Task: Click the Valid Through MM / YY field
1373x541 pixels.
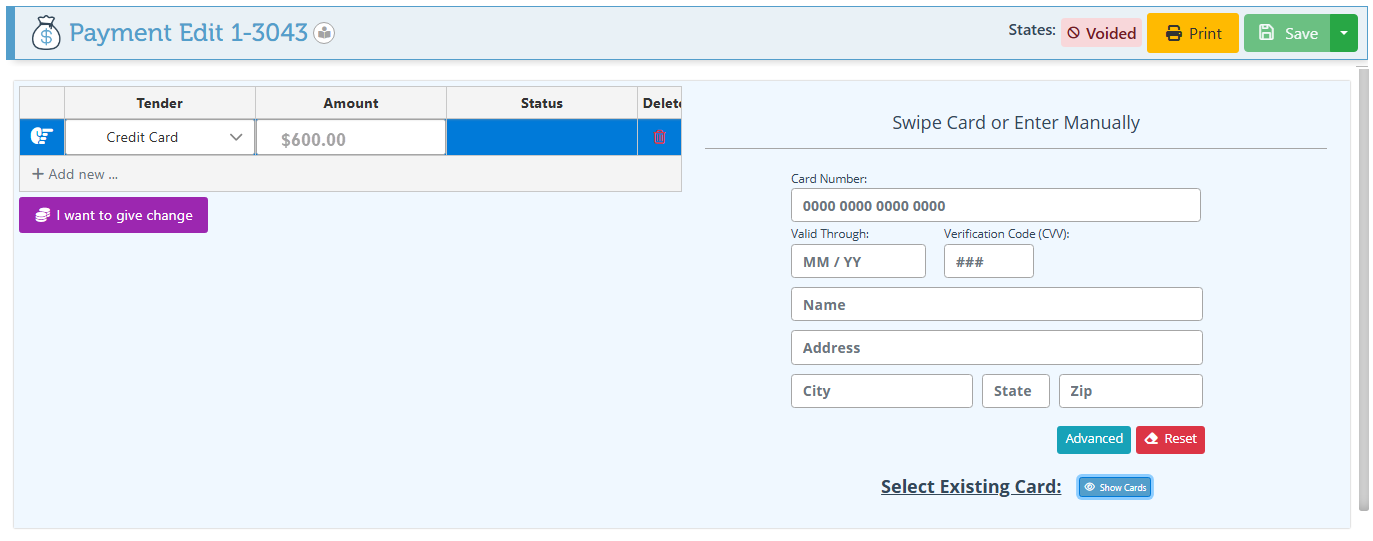Action: tap(857, 261)
